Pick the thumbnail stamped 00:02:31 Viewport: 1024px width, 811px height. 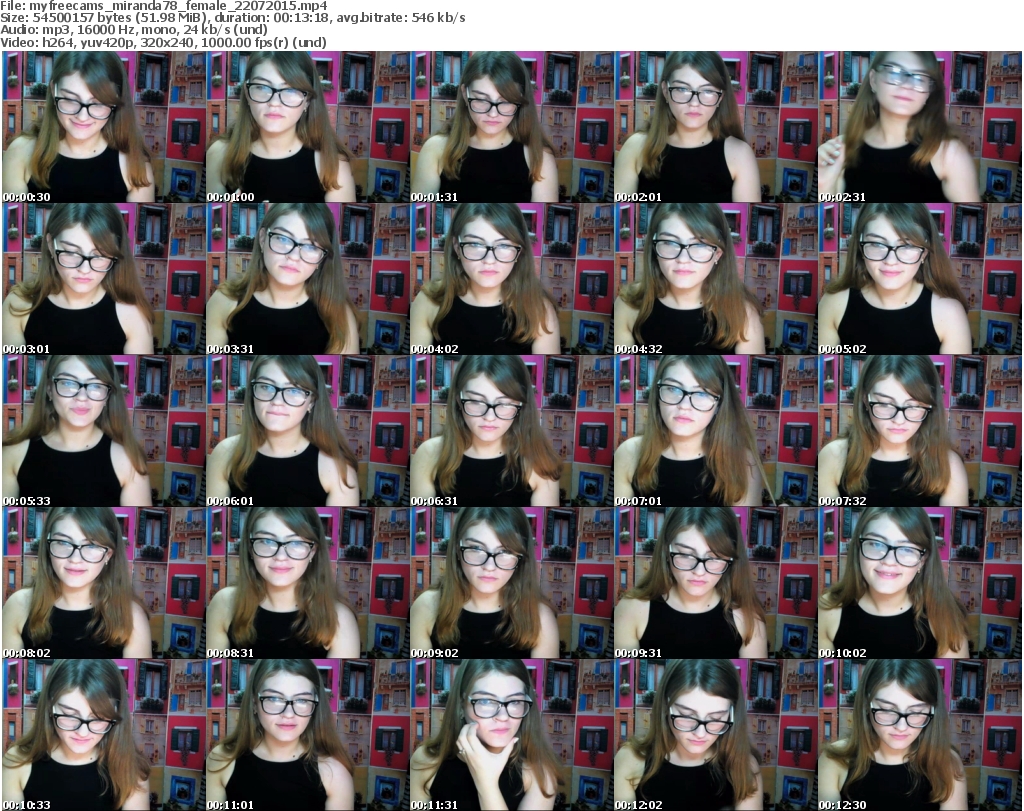tap(920, 127)
